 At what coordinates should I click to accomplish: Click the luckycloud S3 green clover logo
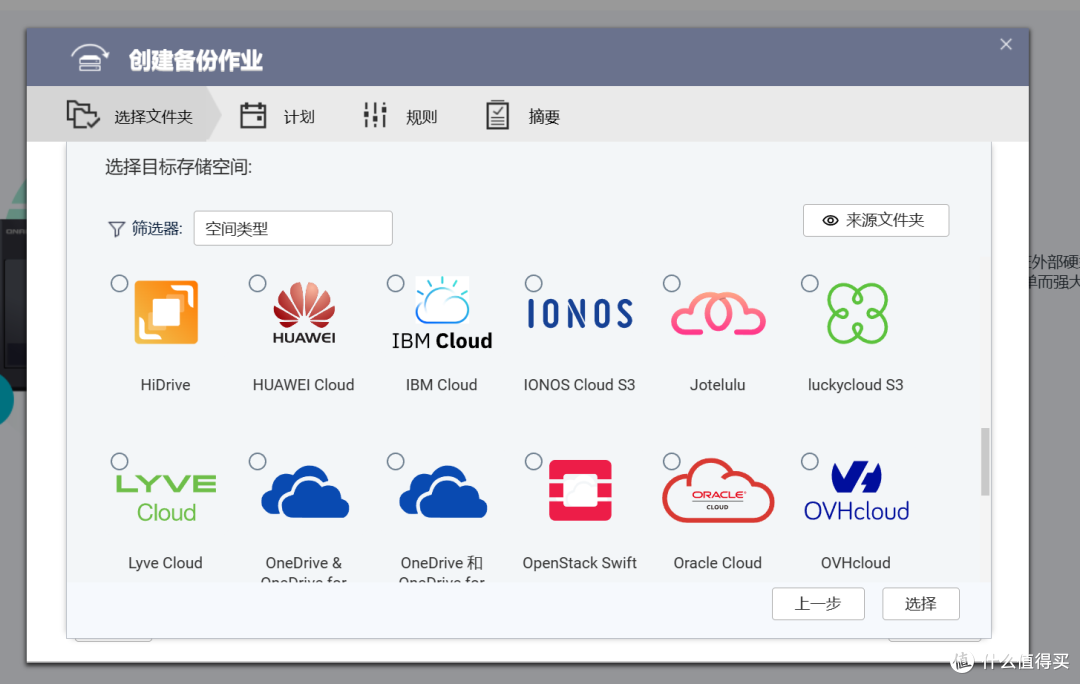tap(858, 313)
